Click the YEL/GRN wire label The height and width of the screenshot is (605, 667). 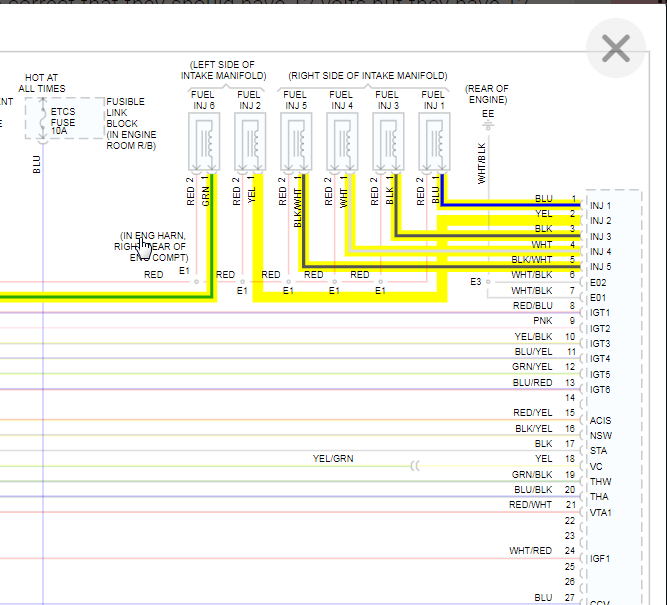tap(333, 459)
